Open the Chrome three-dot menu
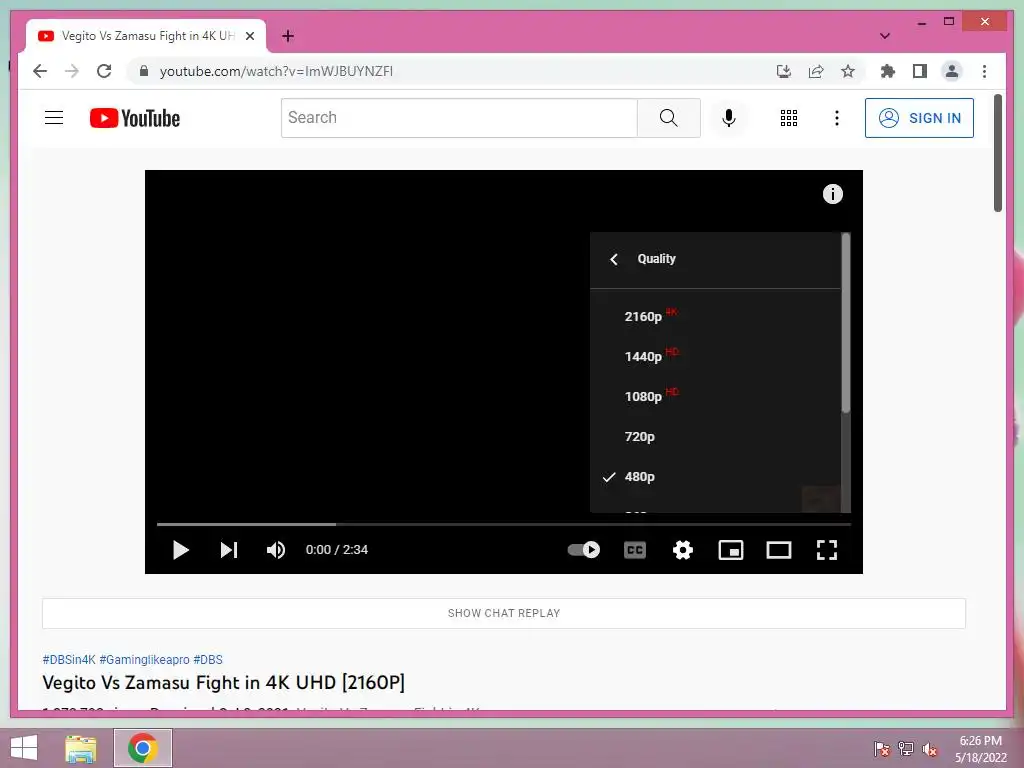1024x768 pixels. click(x=984, y=71)
